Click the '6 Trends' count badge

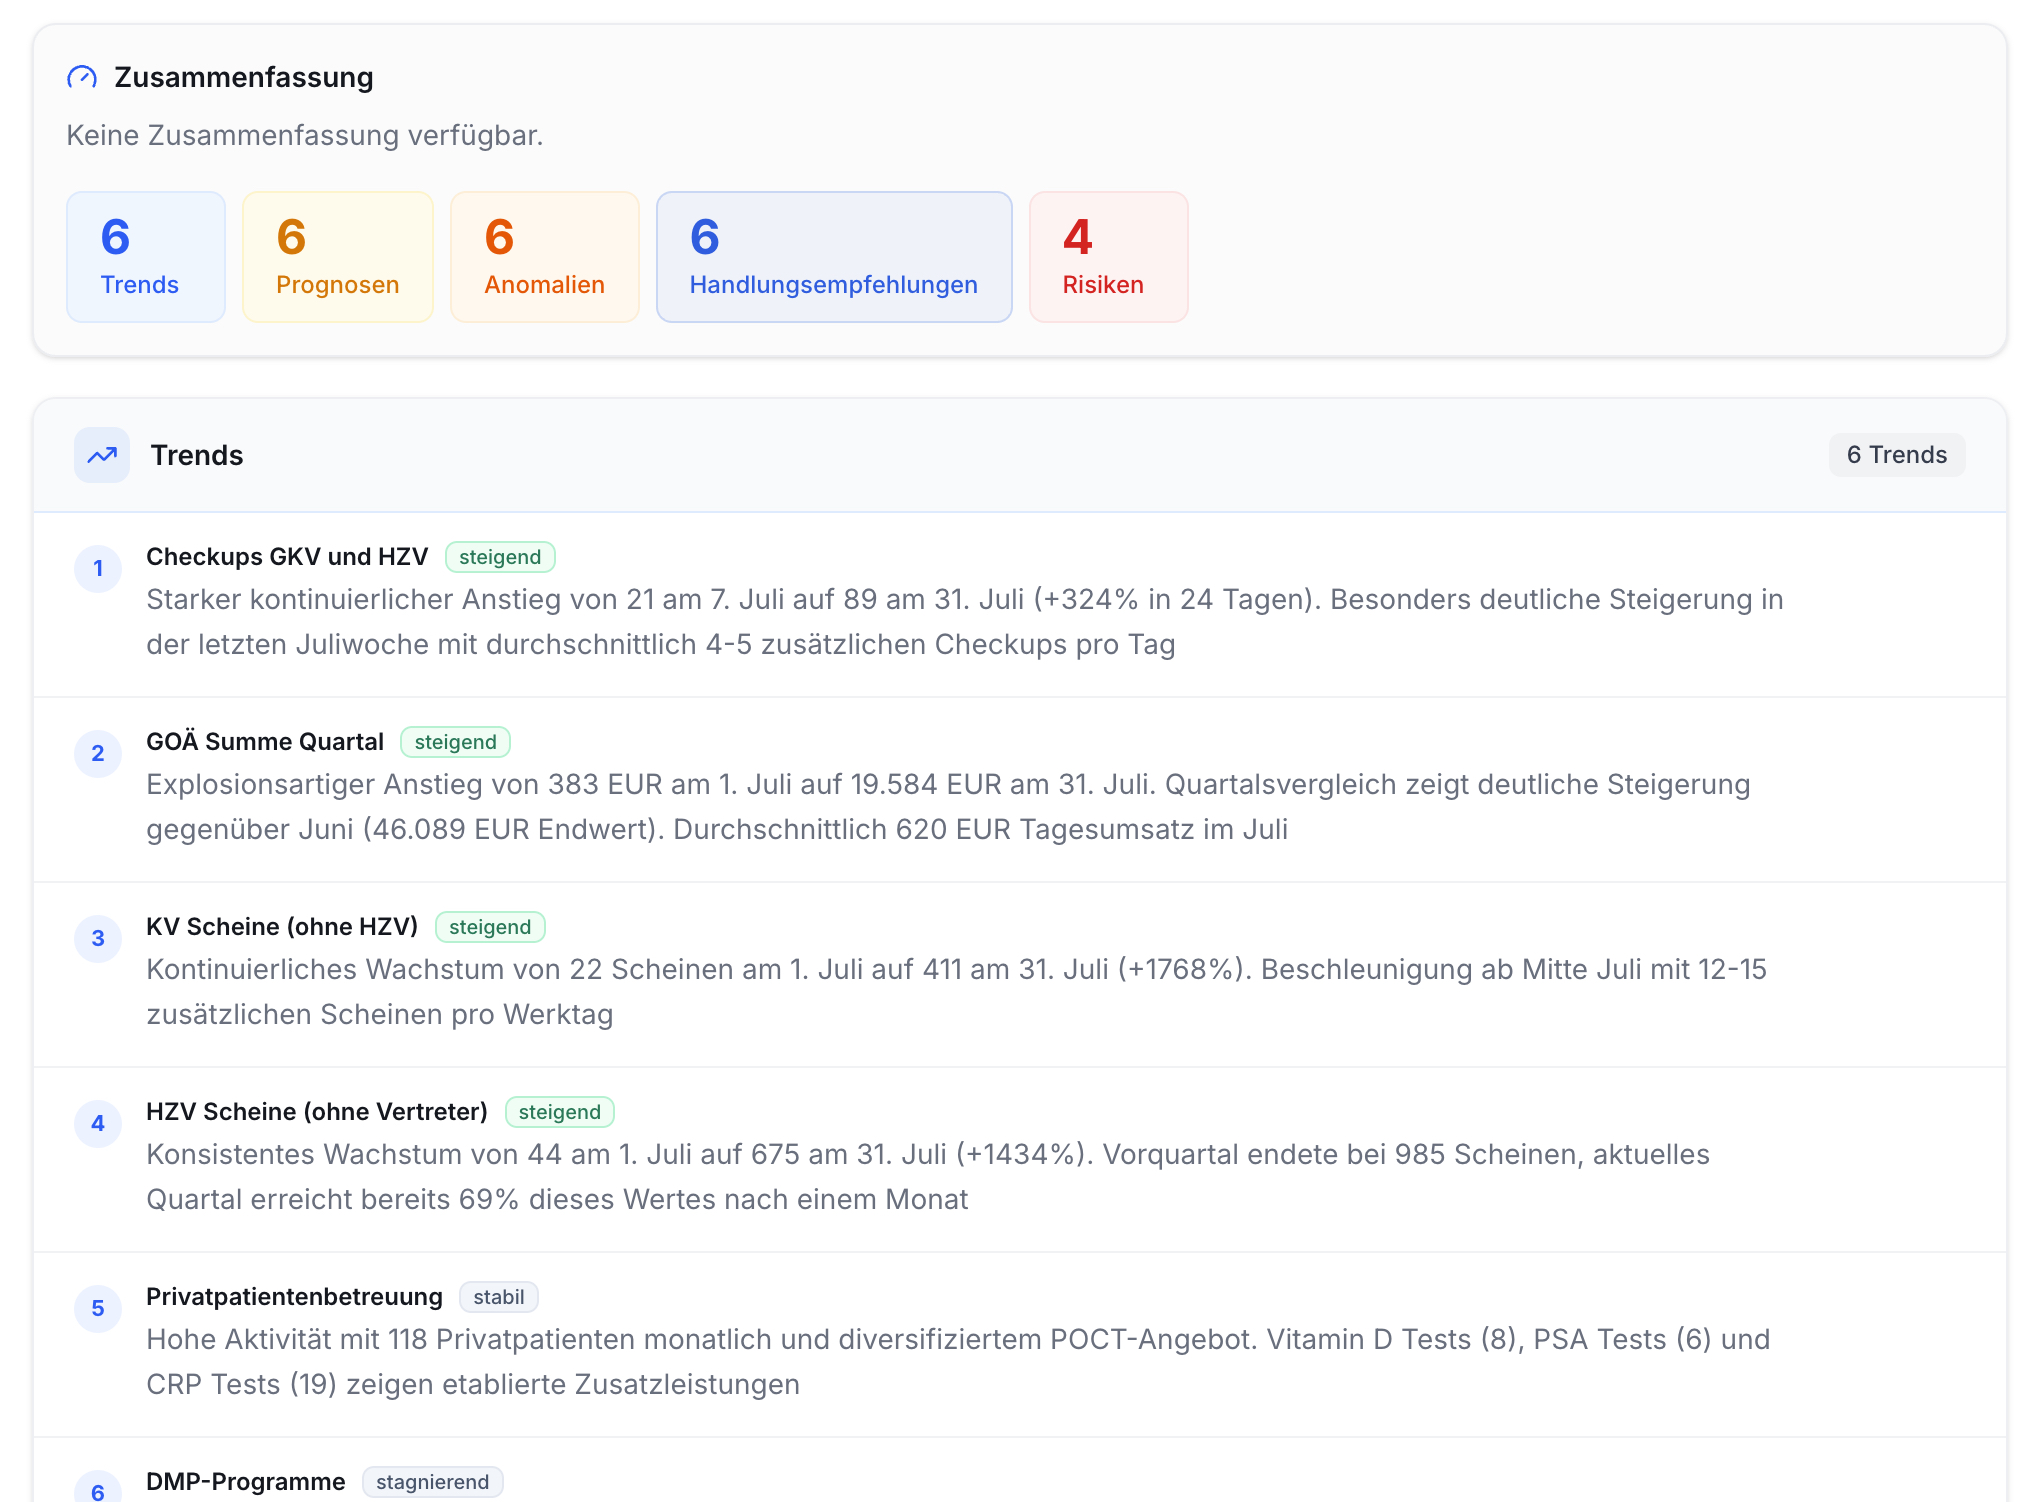point(1897,455)
